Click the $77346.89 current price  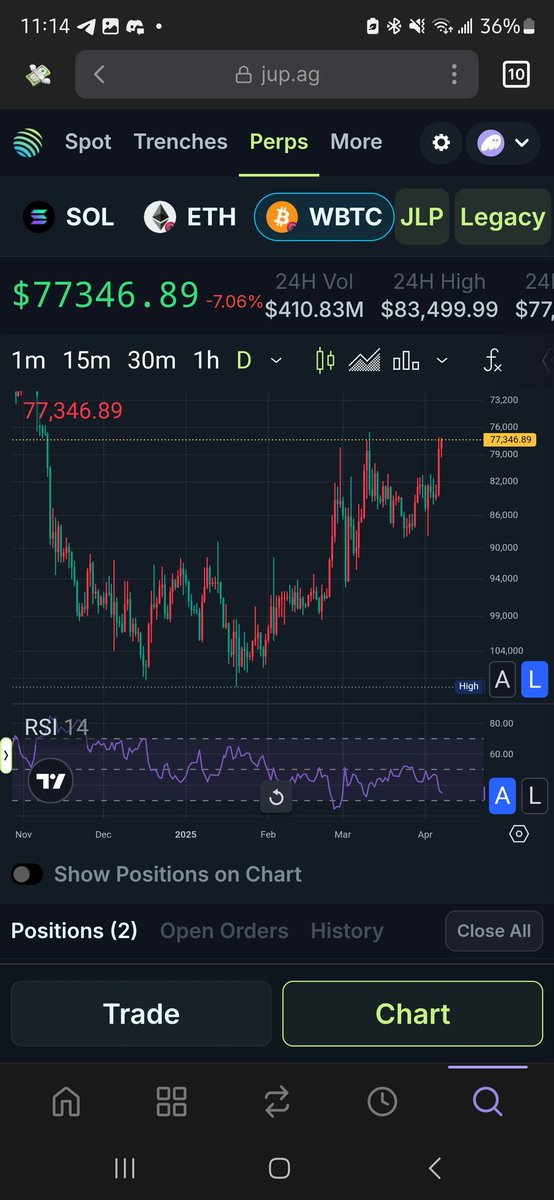(105, 295)
